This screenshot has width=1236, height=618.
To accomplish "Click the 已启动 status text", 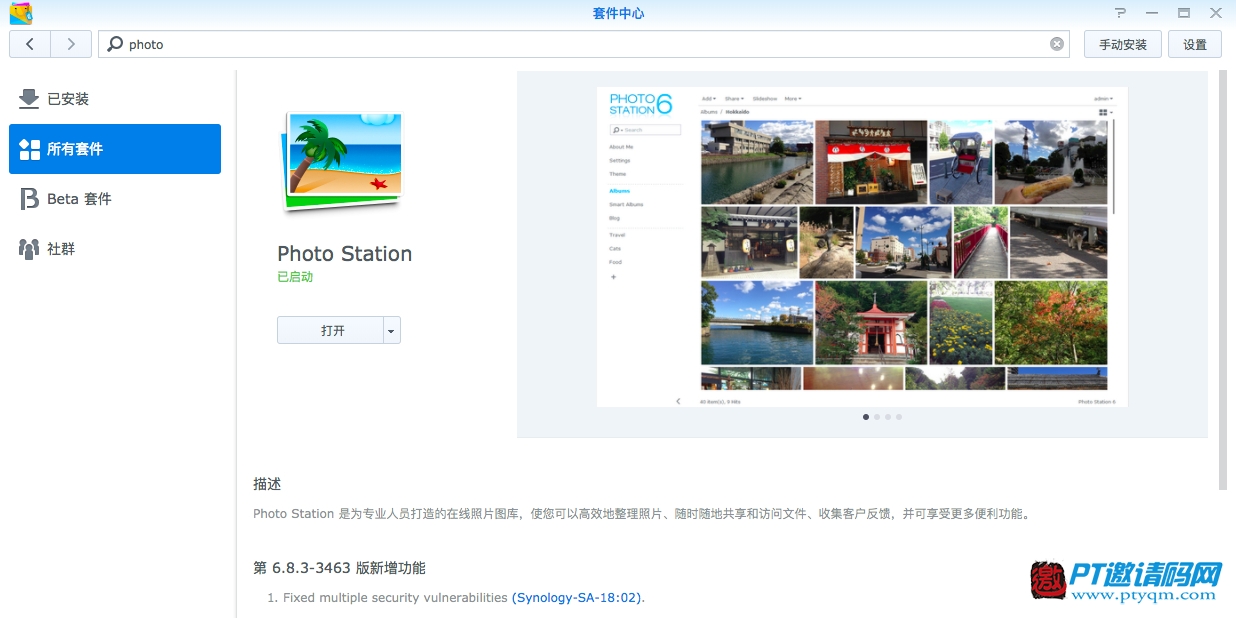I will point(295,277).
